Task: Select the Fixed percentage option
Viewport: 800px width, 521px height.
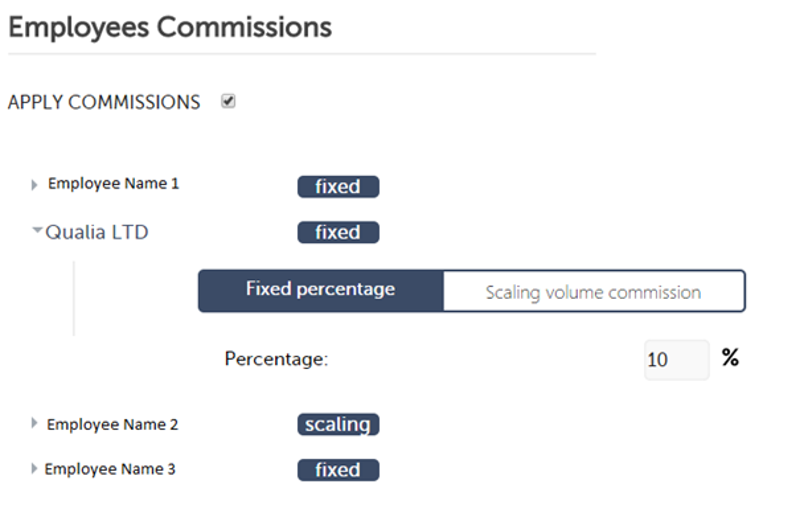Action: 321,290
